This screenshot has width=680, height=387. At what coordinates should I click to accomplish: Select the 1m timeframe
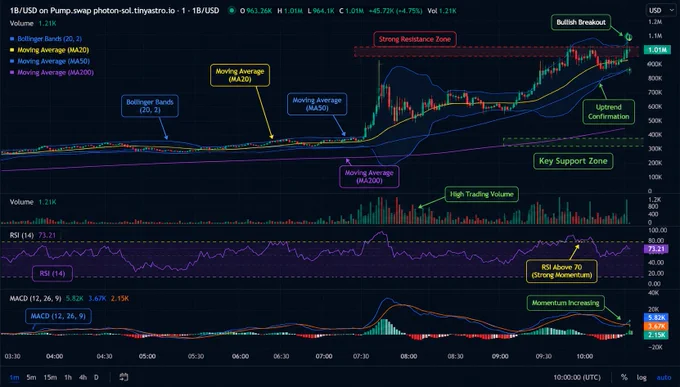[x=14, y=377]
